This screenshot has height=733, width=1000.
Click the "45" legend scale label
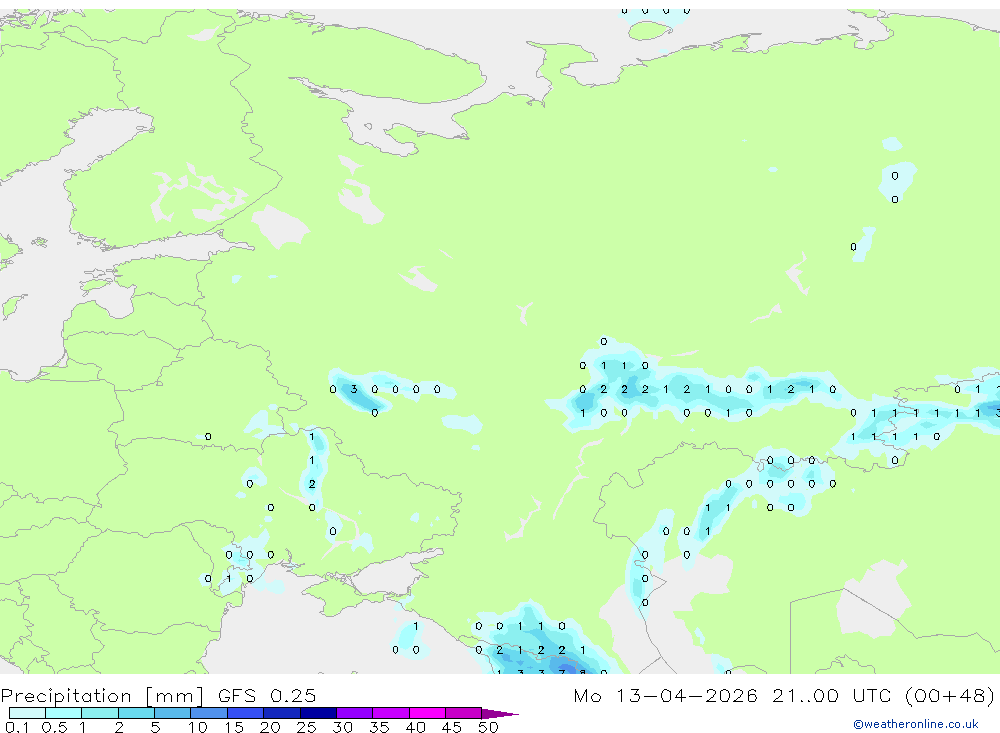point(452,727)
